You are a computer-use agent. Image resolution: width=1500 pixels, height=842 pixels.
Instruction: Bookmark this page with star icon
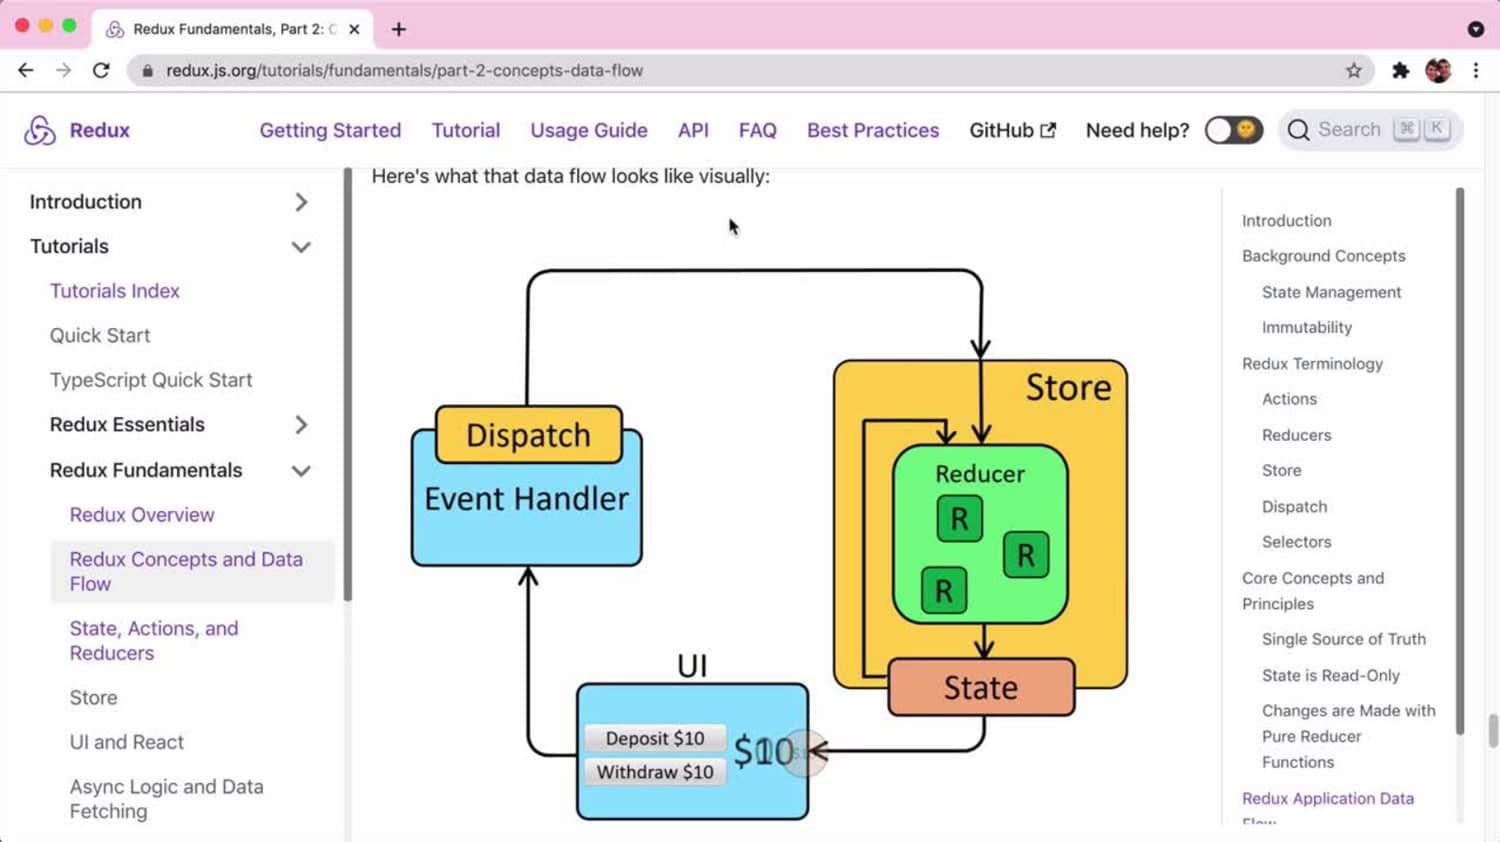(1353, 70)
